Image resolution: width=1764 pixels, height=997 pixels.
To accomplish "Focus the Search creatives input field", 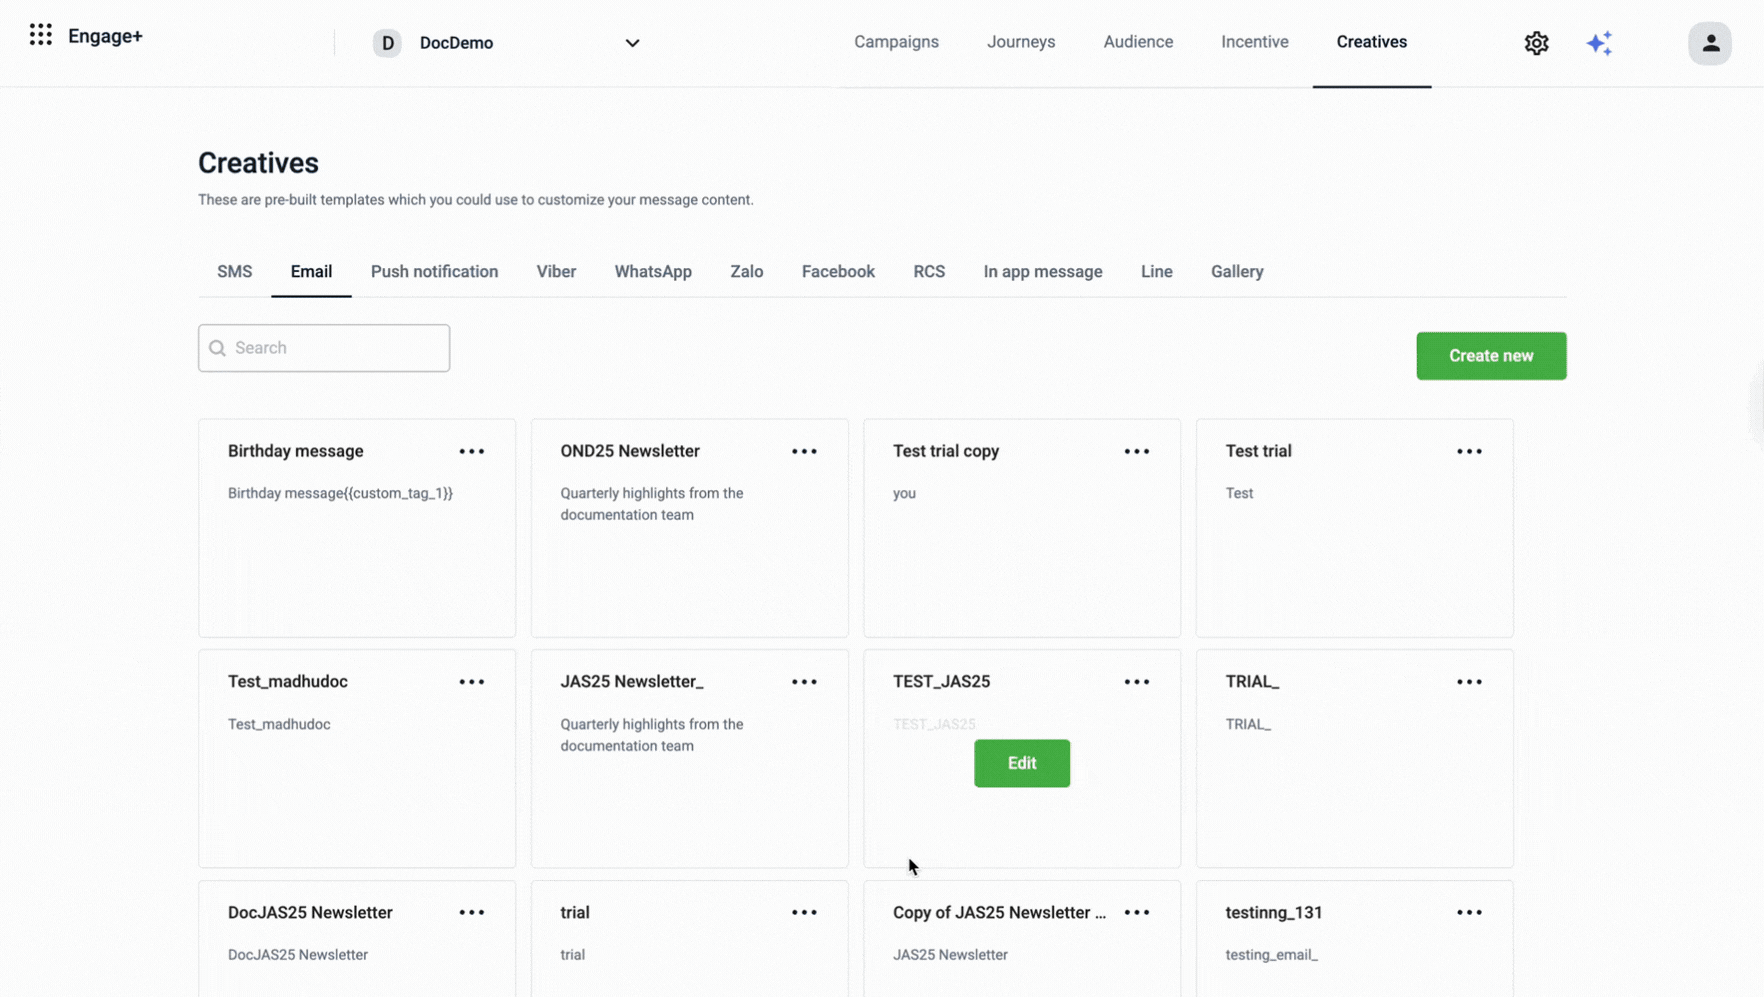I will pos(324,348).
